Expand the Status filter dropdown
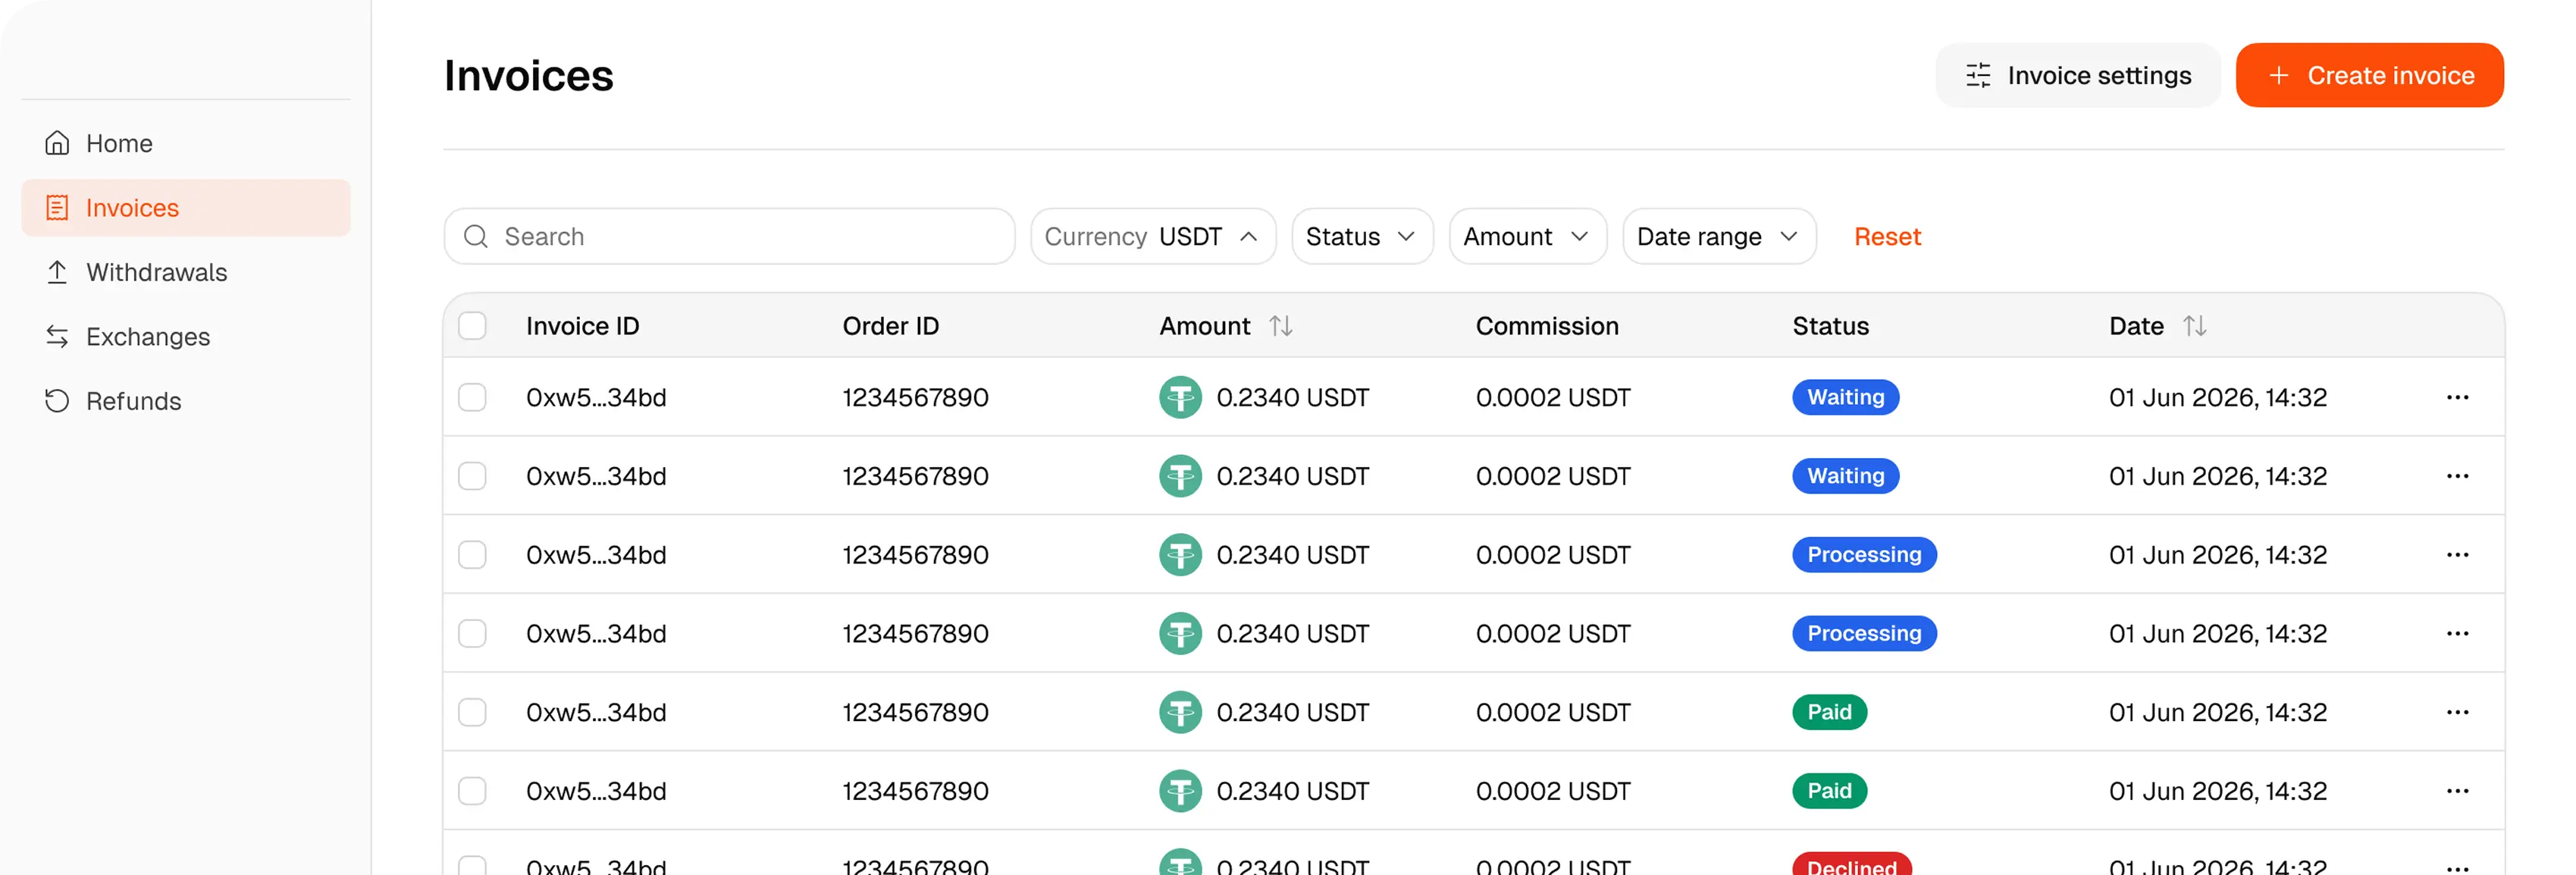2576x875 pixels. point(1362,237)
